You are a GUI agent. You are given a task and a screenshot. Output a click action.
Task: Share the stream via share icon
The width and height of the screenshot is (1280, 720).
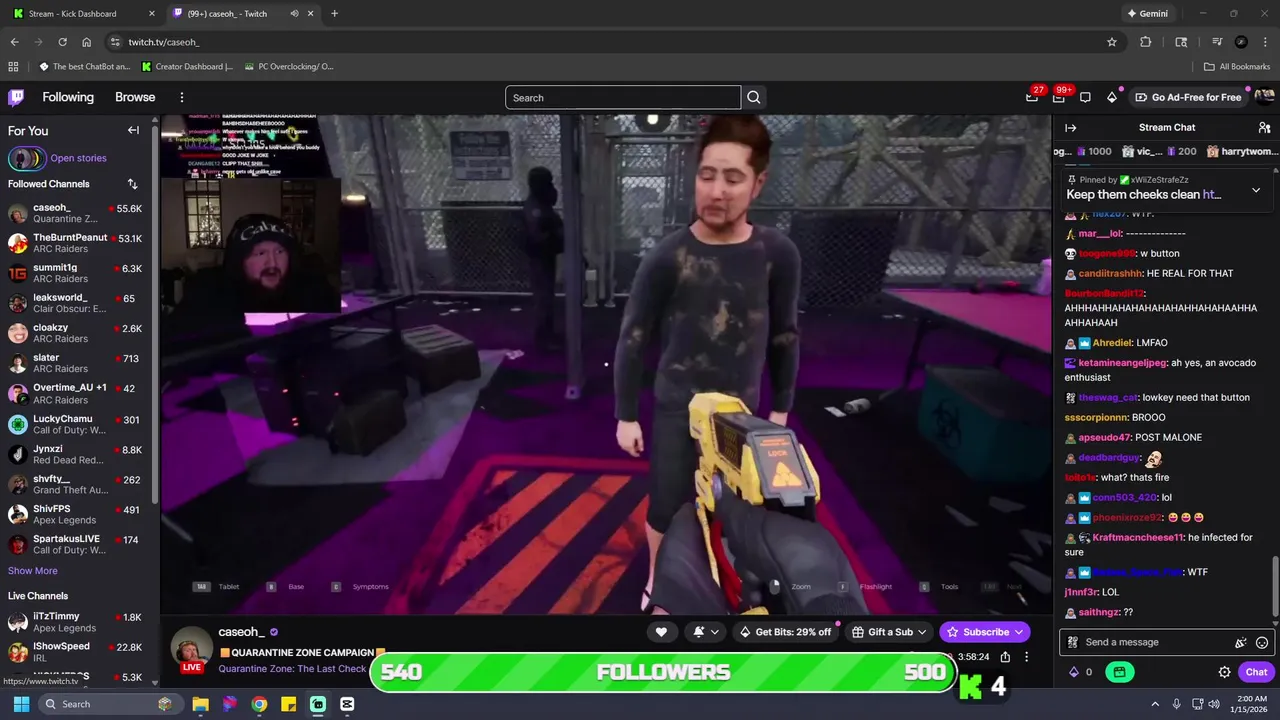click(x=1005, y=657)
